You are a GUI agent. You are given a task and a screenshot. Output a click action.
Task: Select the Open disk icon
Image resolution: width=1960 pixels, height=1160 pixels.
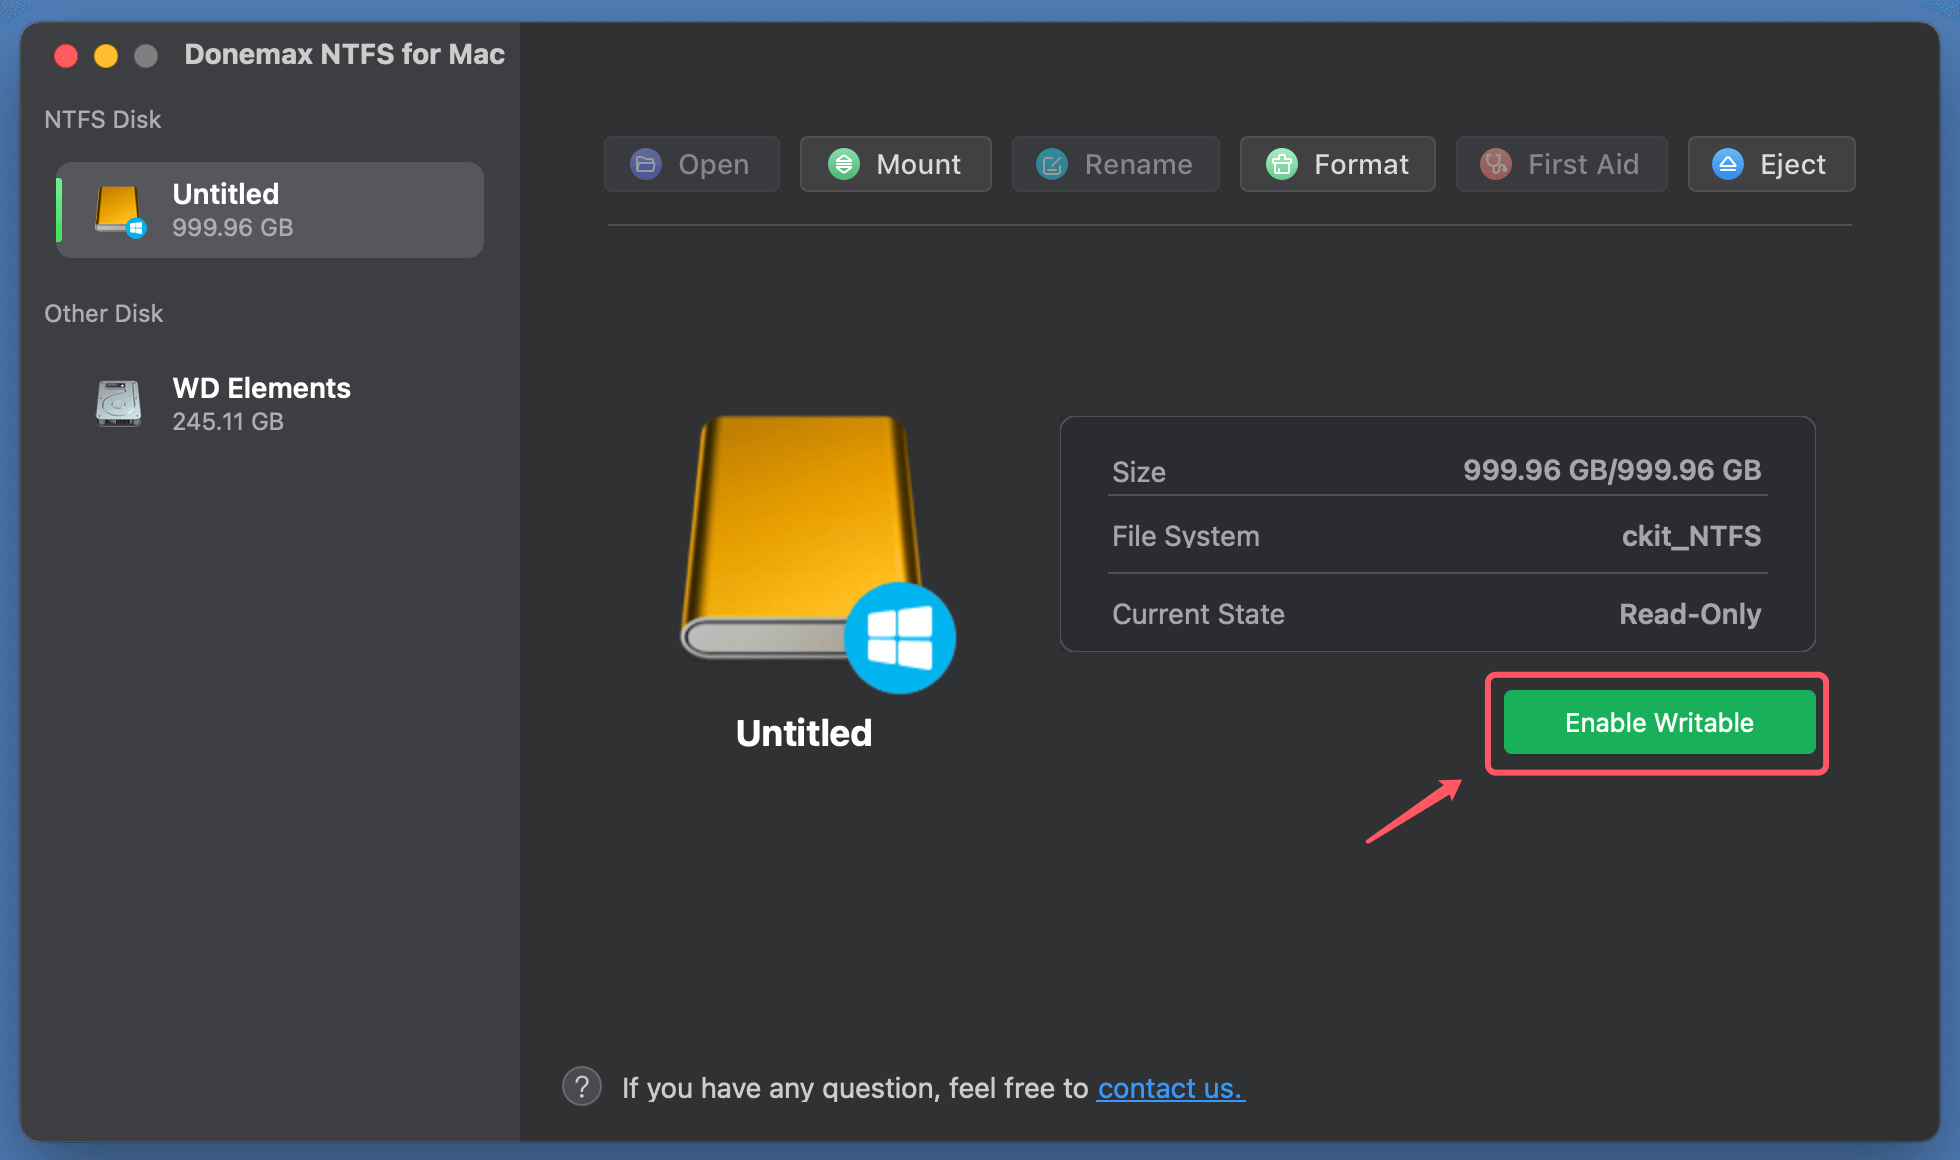[646, 164]
